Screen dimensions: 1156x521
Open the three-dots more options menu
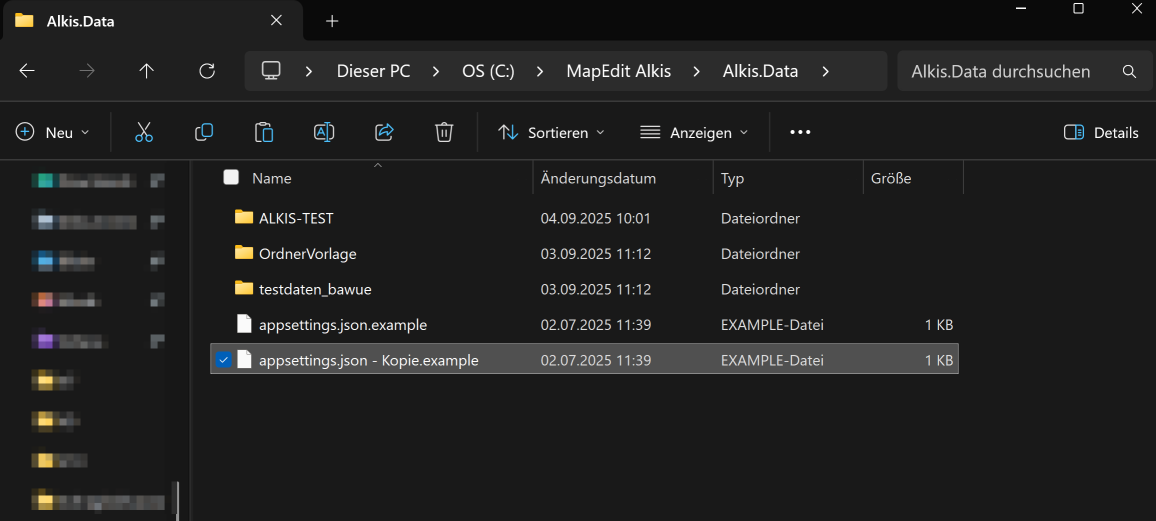[800, 132]
